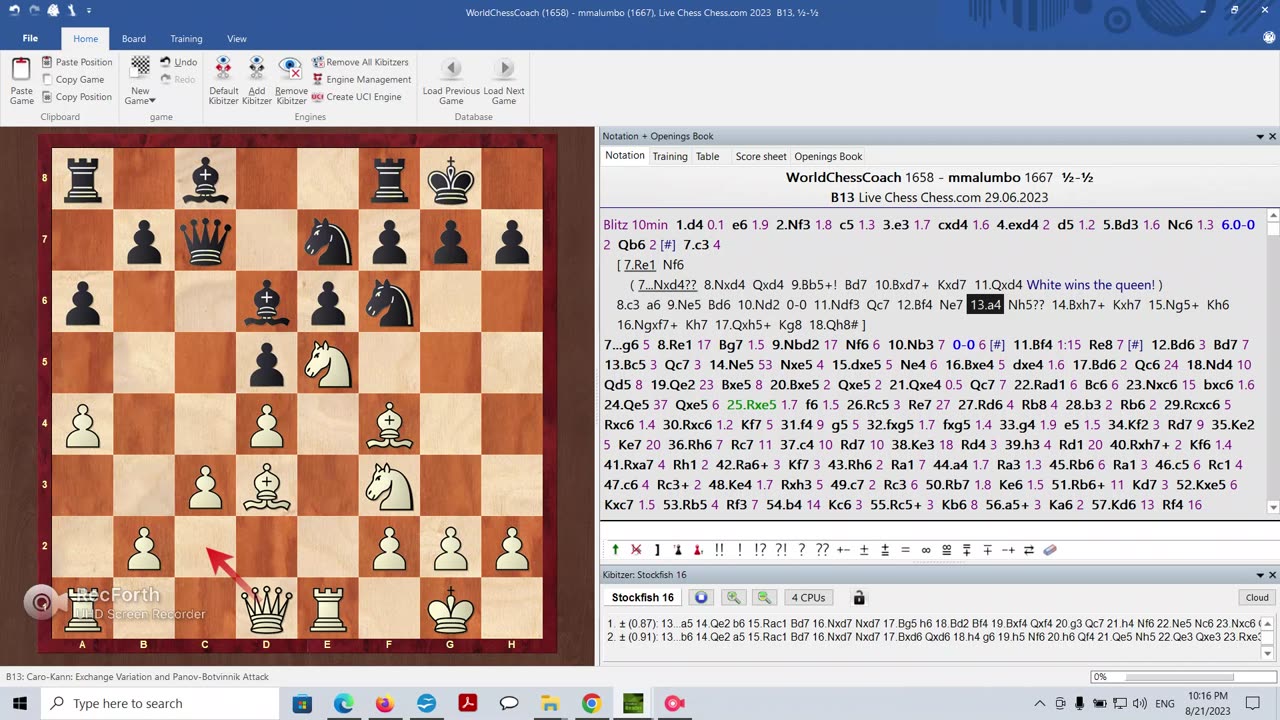Open the Table tab

coord(708,156)
